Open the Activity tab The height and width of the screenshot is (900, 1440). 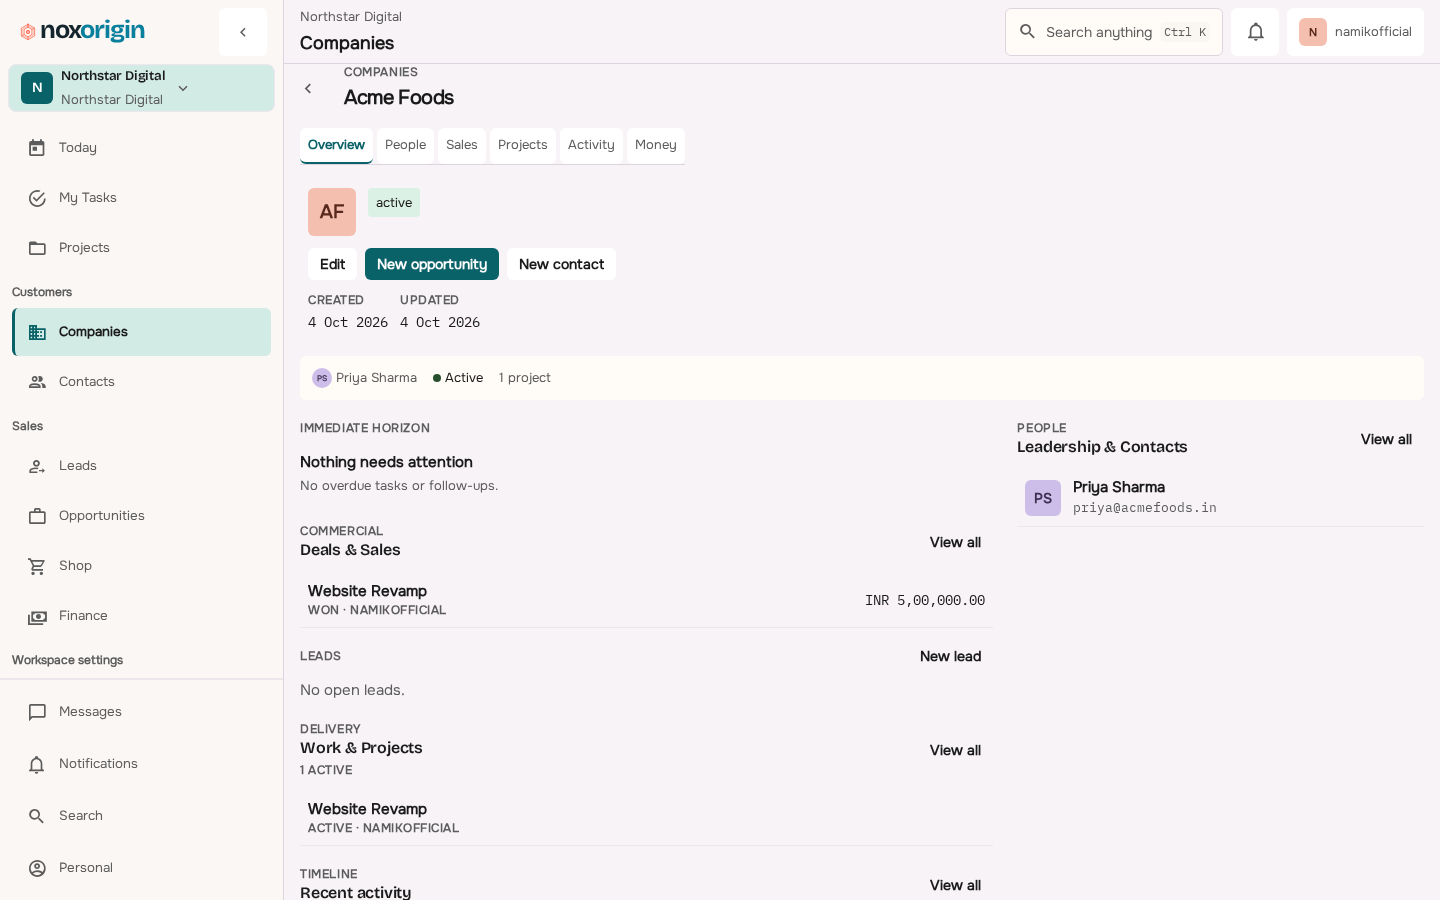click(x=591, y=145)
